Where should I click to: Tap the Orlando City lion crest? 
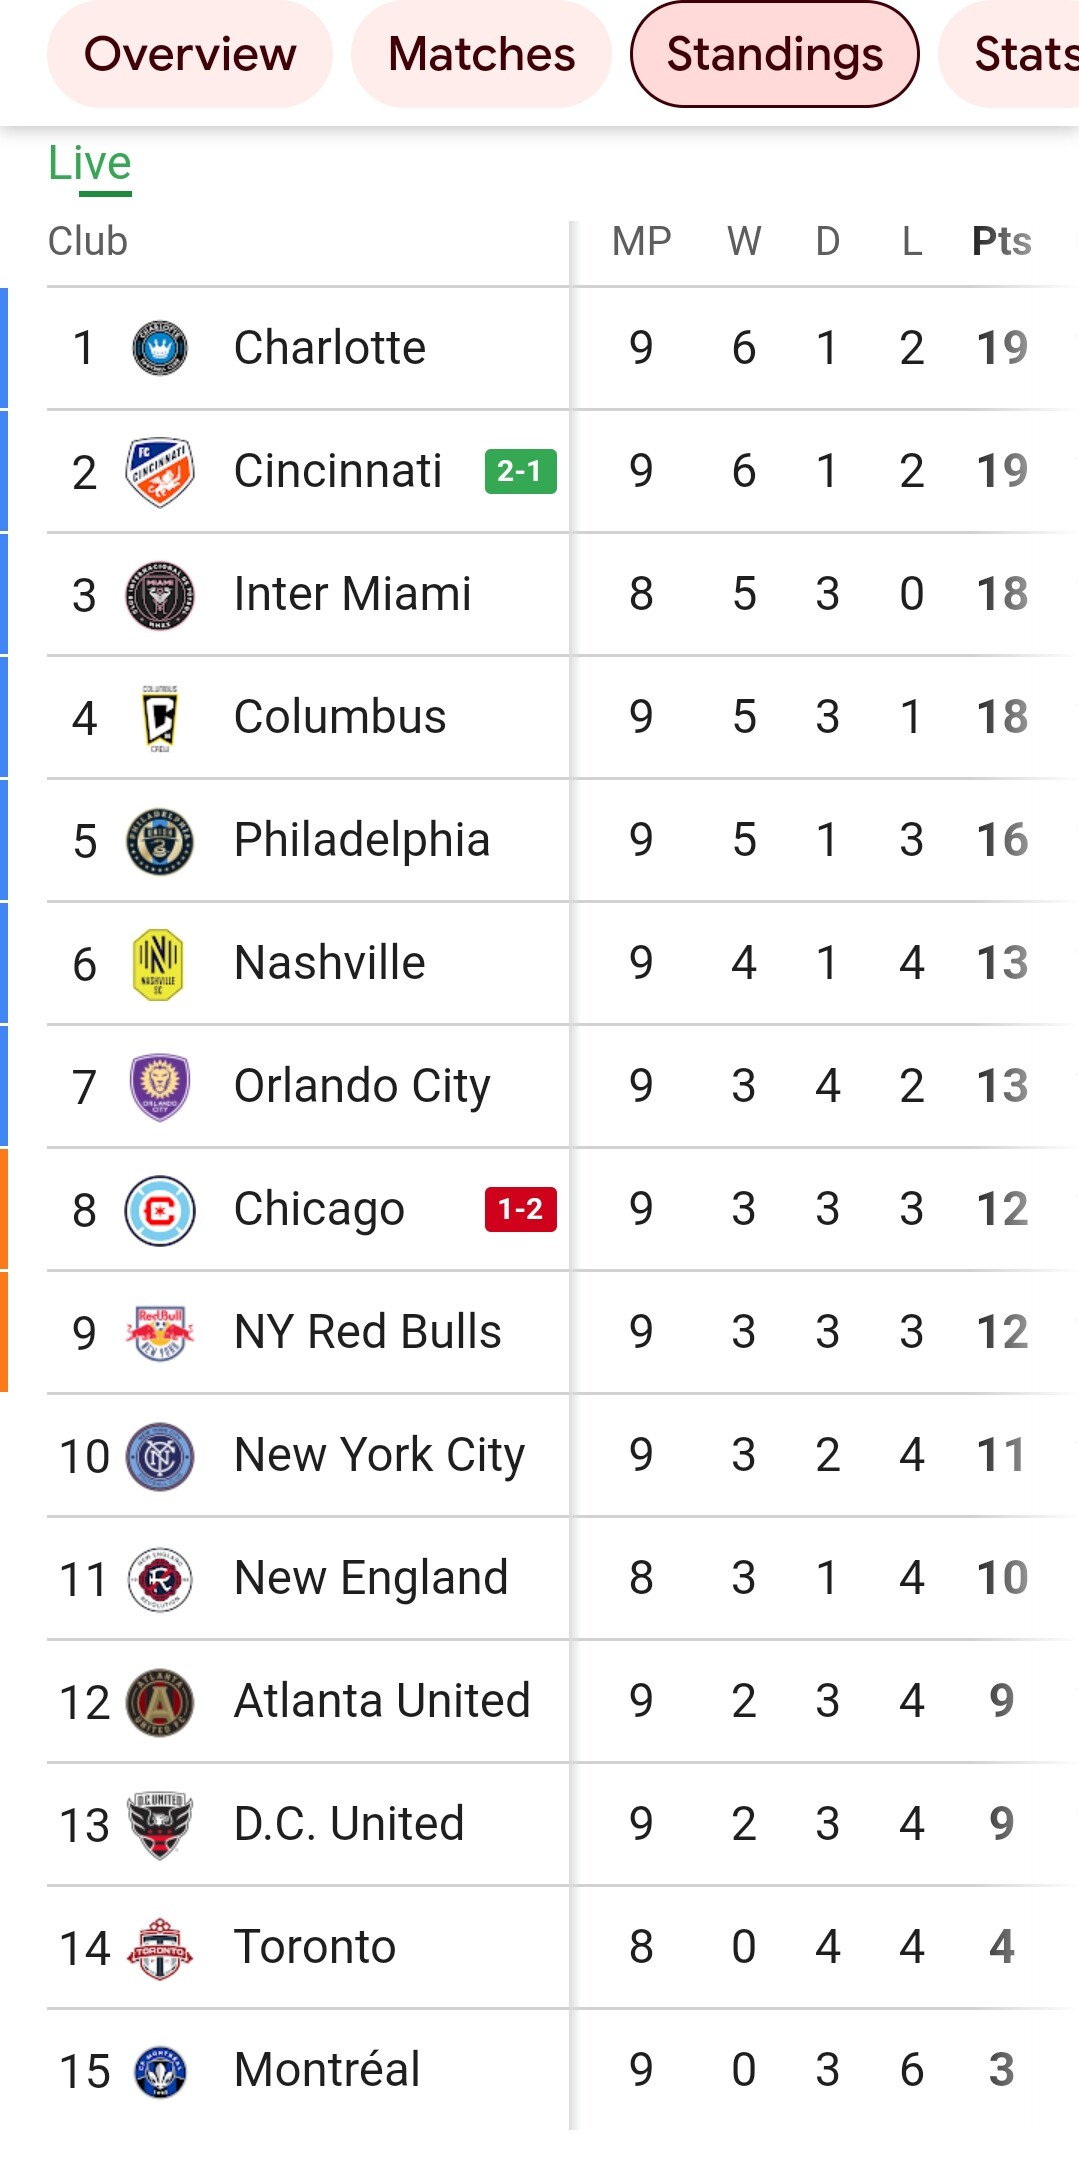point(160,1087)
